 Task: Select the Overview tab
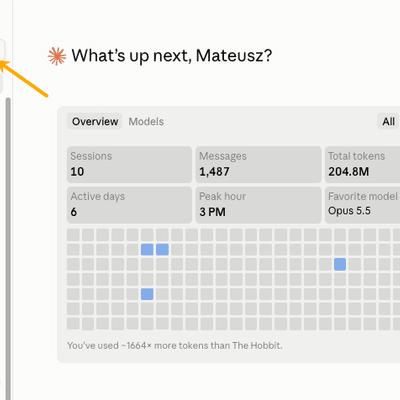click(95, 122)
